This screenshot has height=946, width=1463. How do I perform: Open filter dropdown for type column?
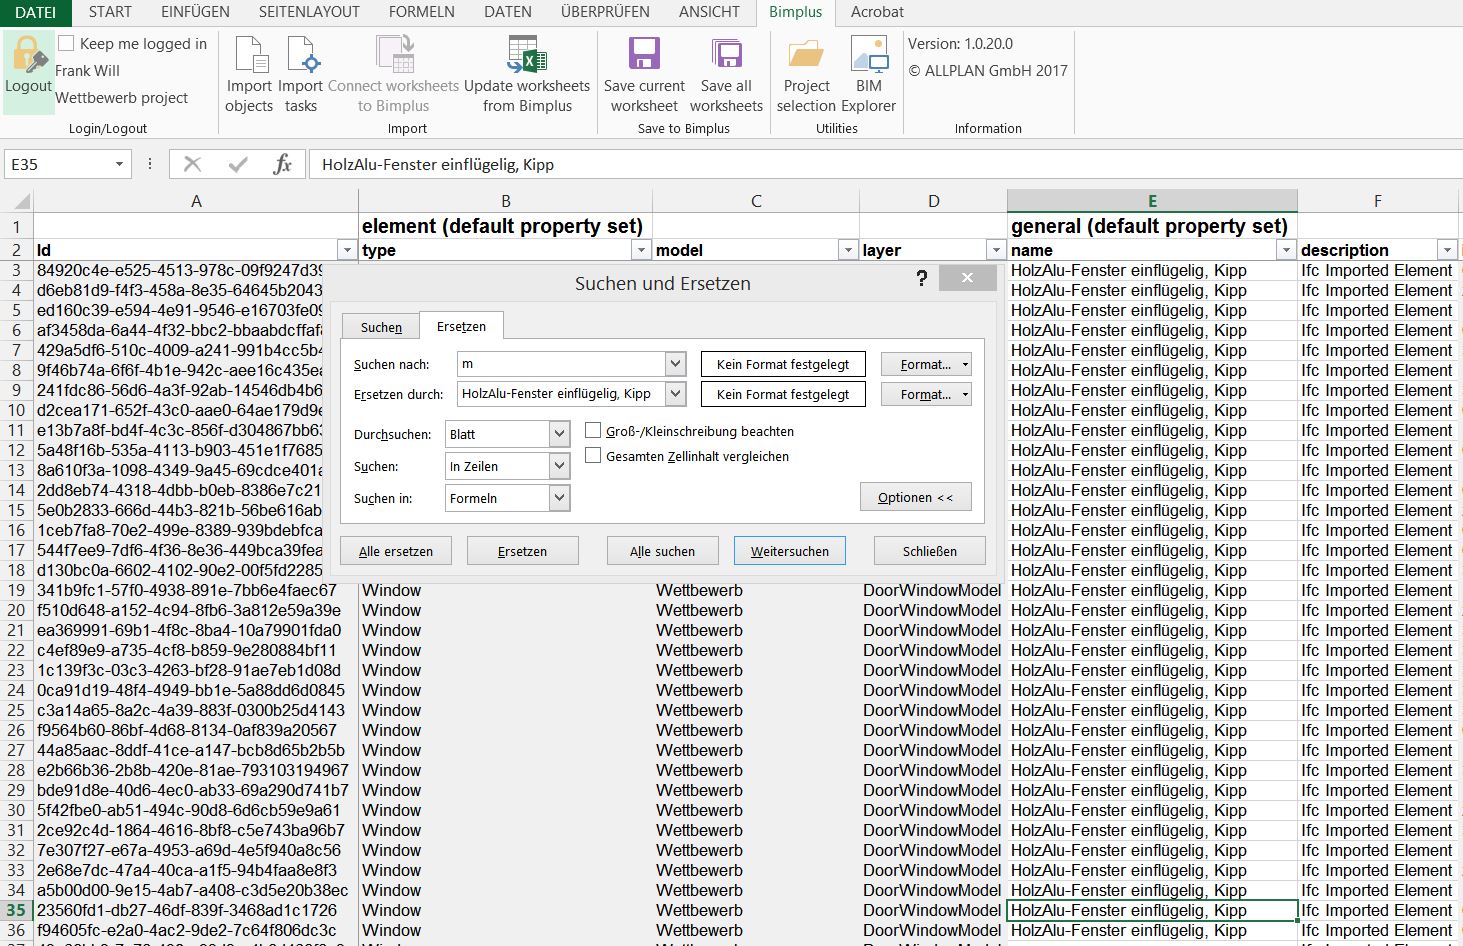[x=641, y=250]
